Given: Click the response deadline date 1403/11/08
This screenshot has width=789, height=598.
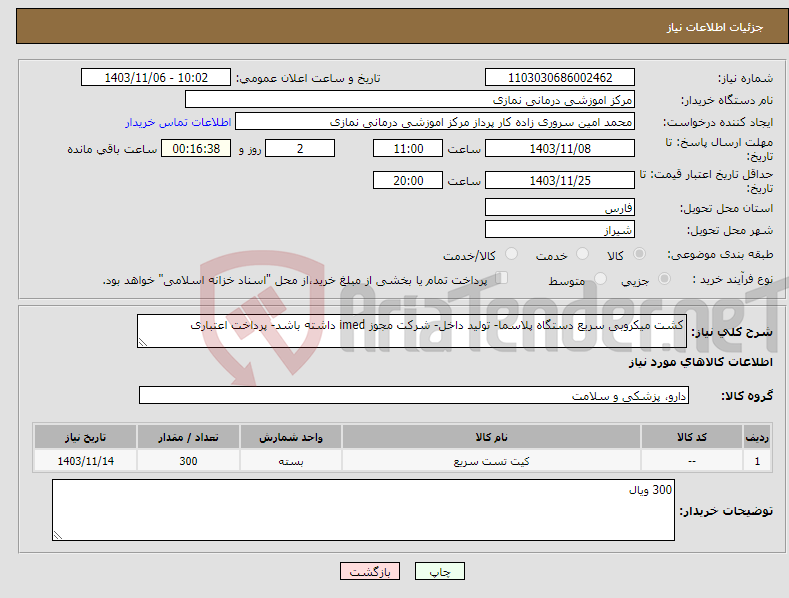Looking at the screenshot, I should pos(560,148).
